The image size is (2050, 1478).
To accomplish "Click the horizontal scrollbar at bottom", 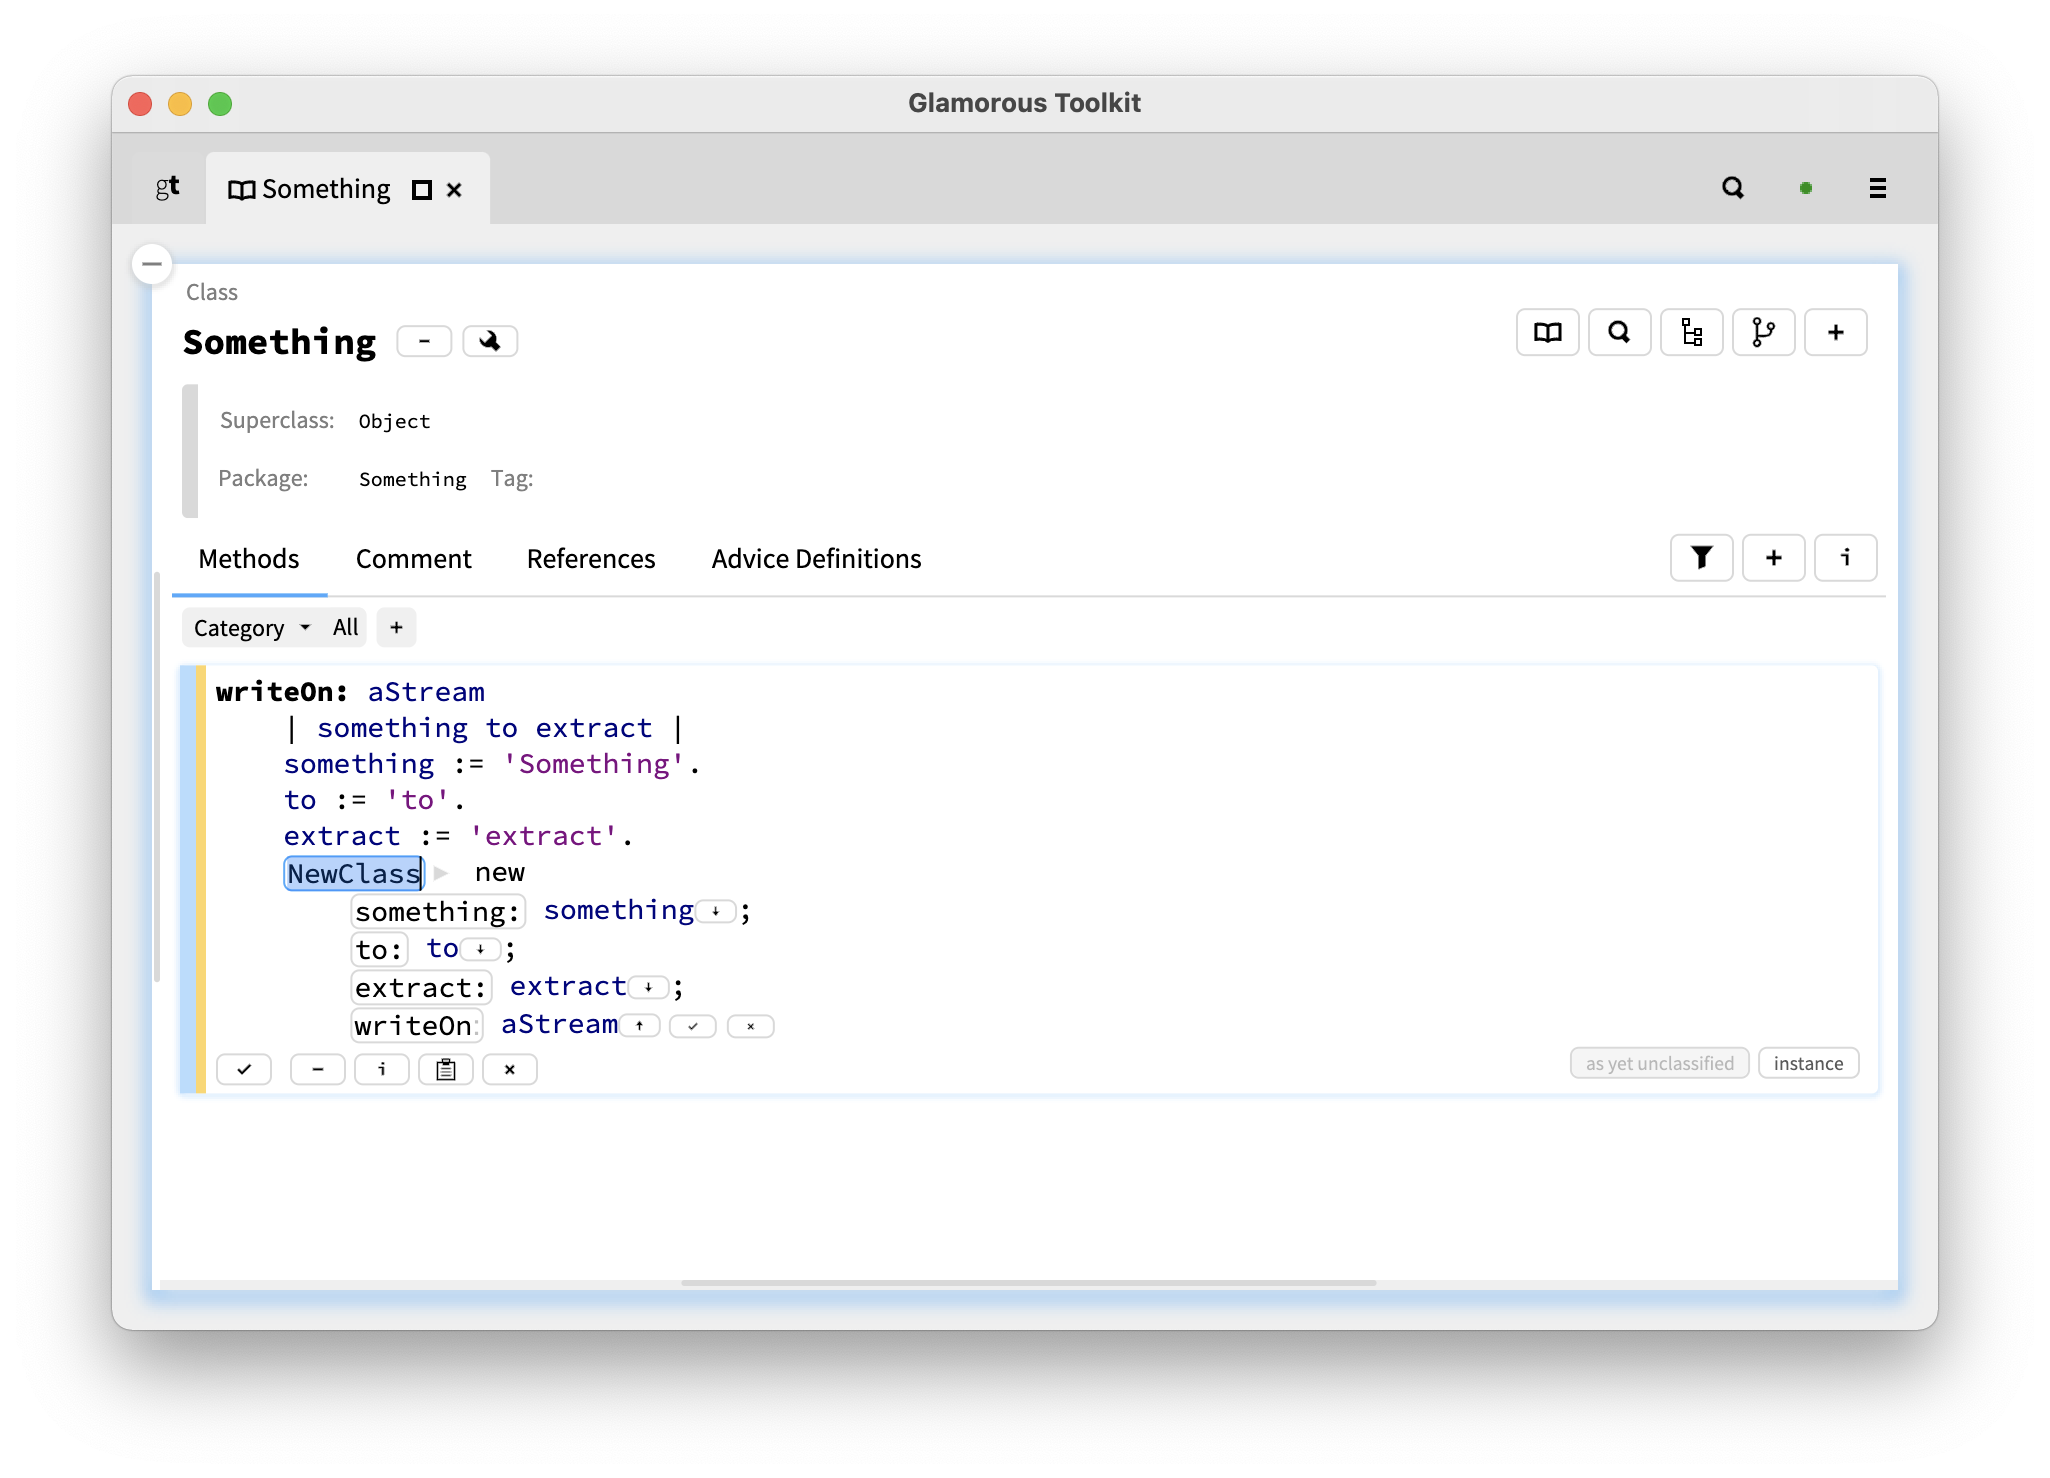I will point(1028,1283).
